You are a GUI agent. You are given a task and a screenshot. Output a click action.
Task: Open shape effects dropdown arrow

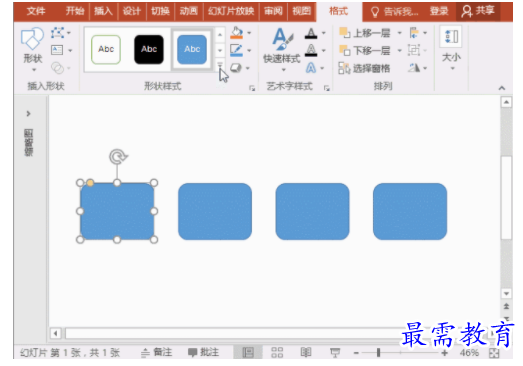tap(248, 68)
